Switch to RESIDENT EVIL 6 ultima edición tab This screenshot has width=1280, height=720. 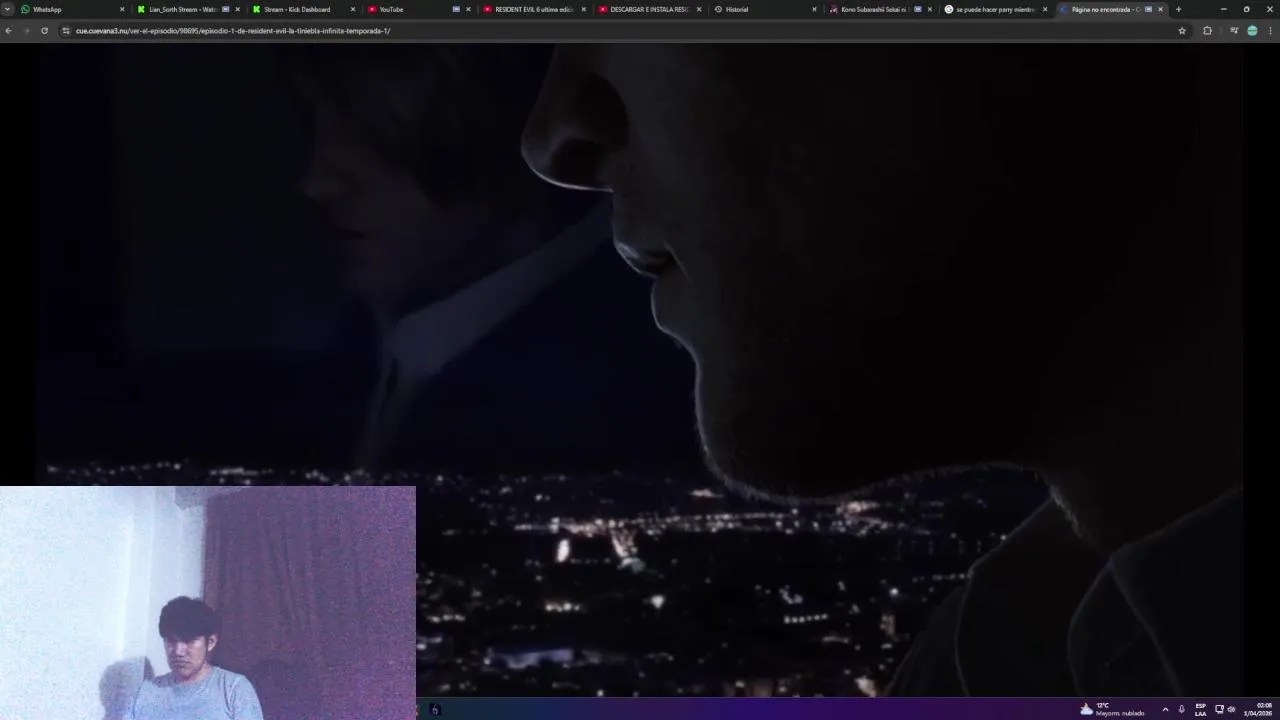pyautogui.click(x=534, y=9)
